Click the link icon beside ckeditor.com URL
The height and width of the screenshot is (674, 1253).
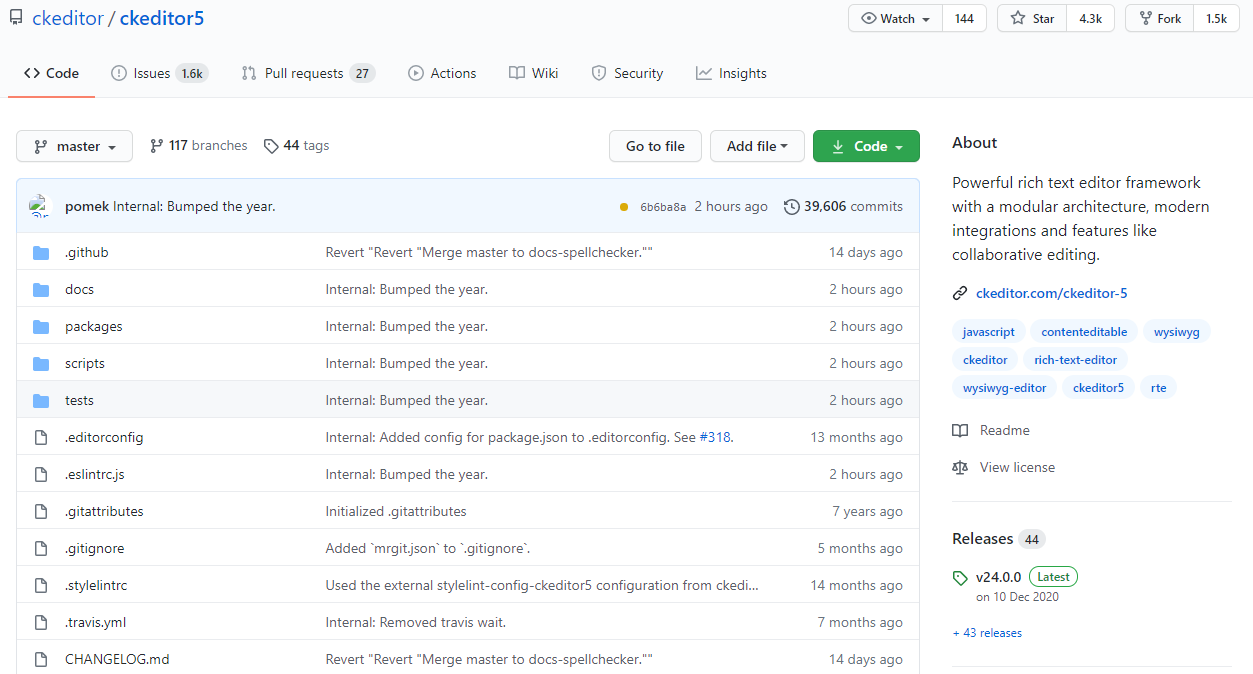pos(960,293)
